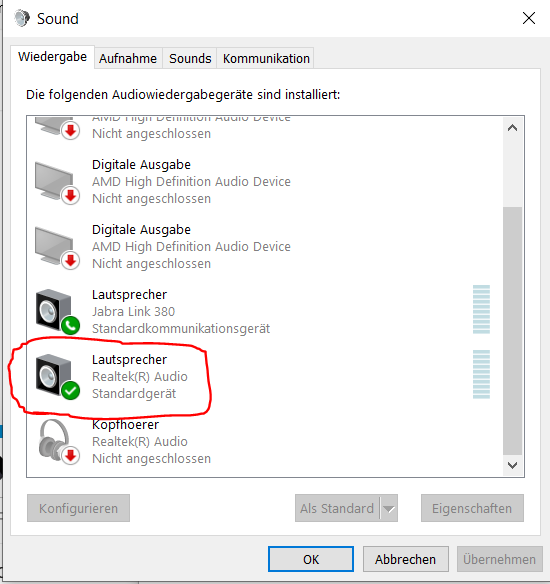Viewport: 550px width, 584px height.
Task: Open the Als Standard dropdown arrow
Action: pyautogui.click(x=389, y=508)
